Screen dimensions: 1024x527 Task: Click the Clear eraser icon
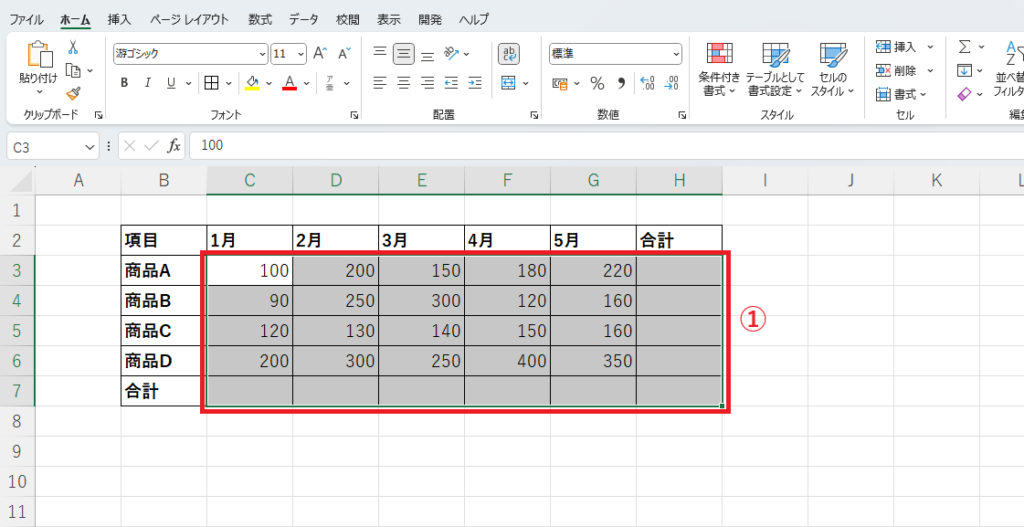pyautogui.click(x=965, y=94)
